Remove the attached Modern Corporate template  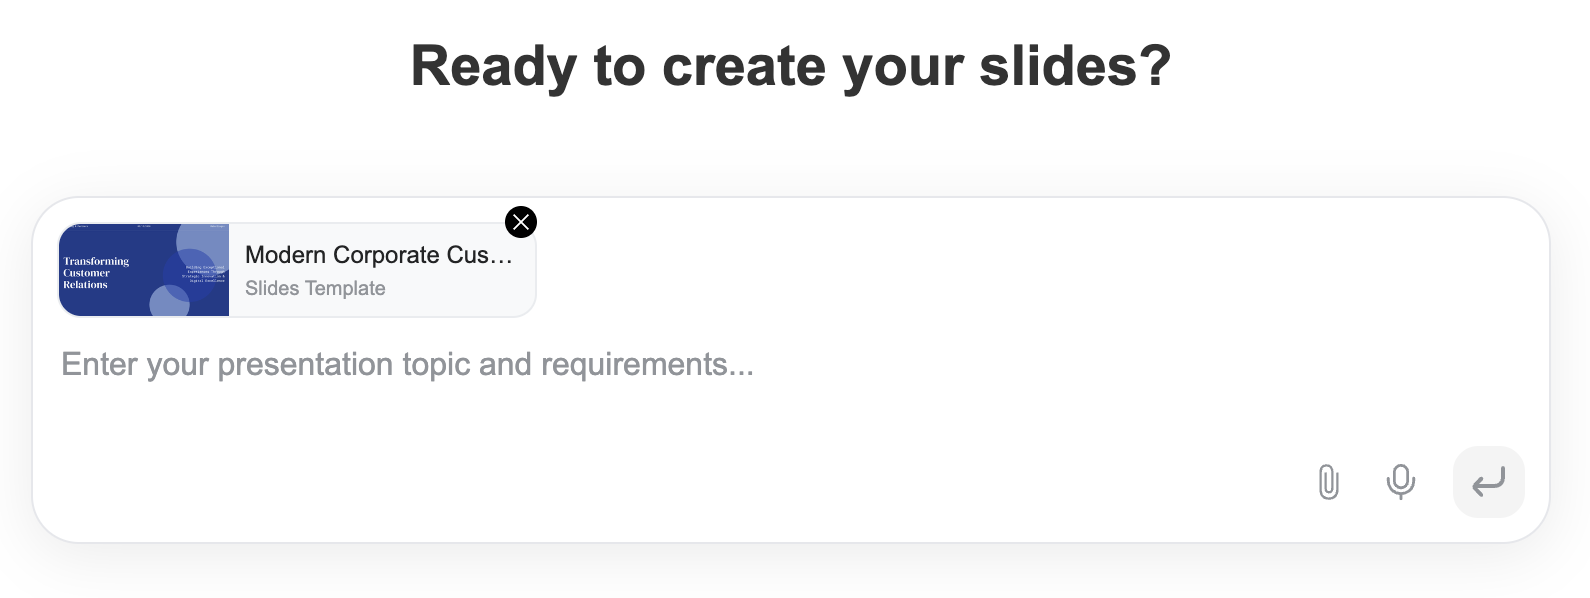521,222
